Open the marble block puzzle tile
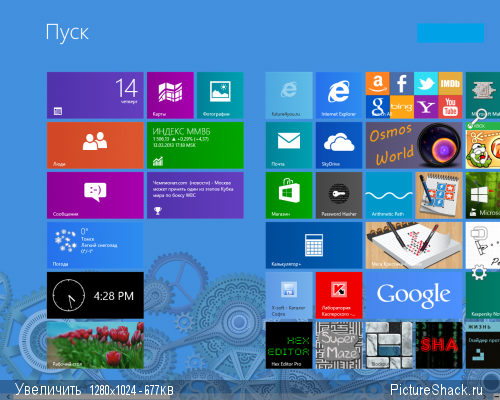Image resolution: width=500 pixels, height=400 pixels. coord(389,345)
